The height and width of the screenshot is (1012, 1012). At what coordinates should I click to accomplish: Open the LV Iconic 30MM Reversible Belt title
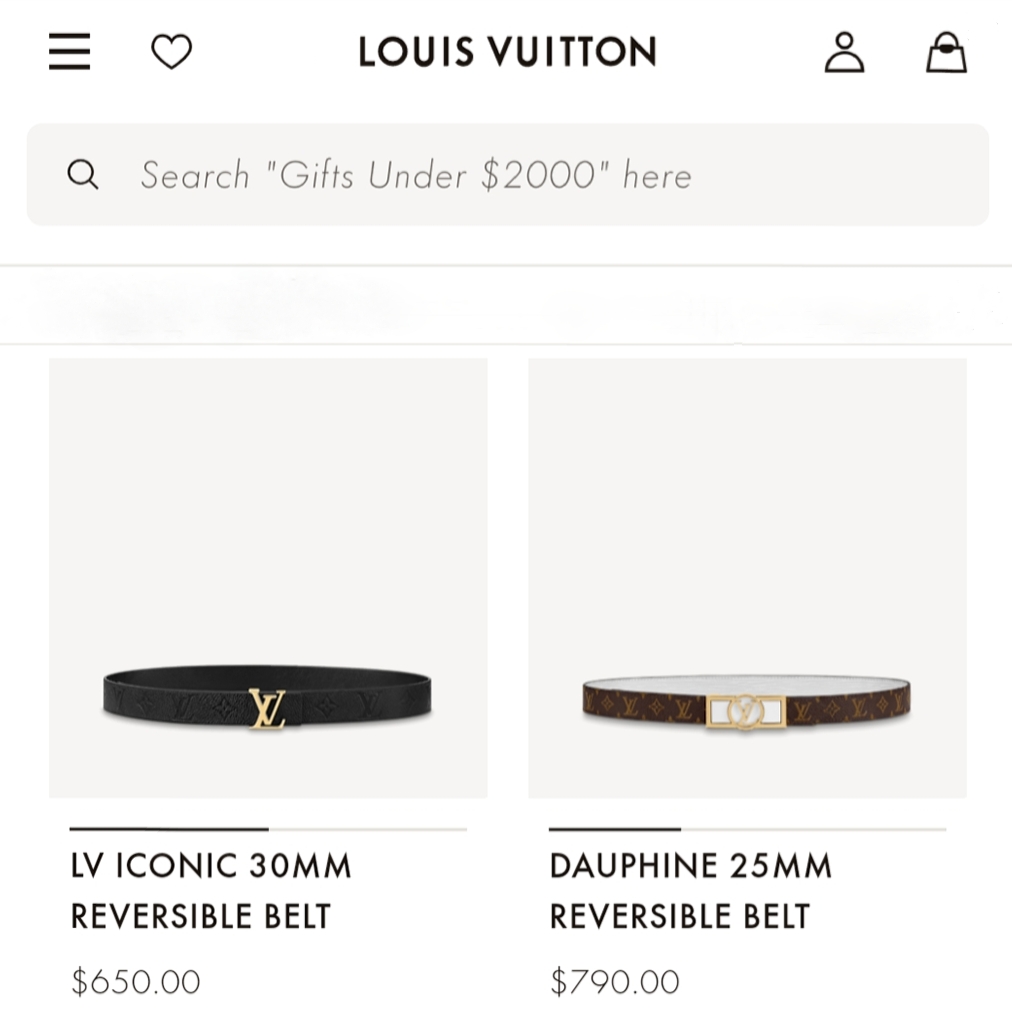[211, 890]
